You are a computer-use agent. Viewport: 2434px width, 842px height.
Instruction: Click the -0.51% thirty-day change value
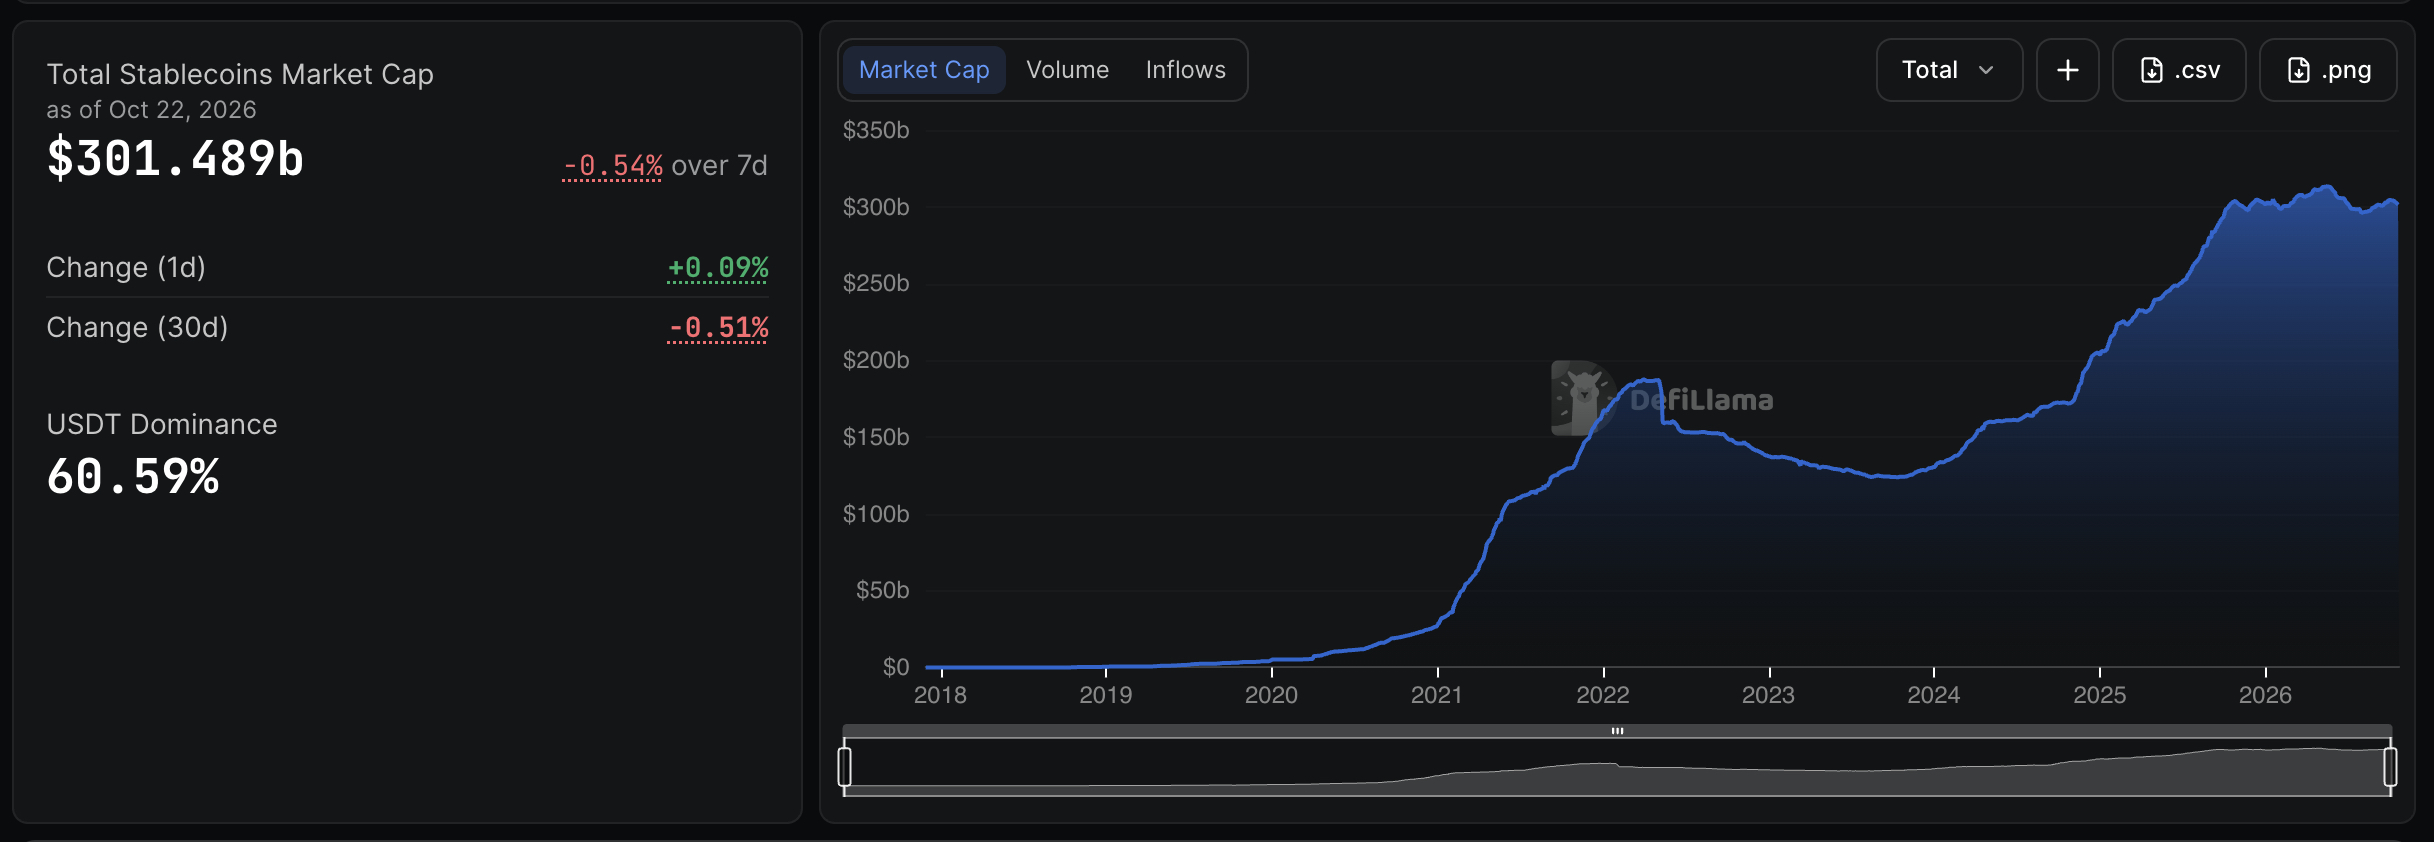[x=718, y=328]
